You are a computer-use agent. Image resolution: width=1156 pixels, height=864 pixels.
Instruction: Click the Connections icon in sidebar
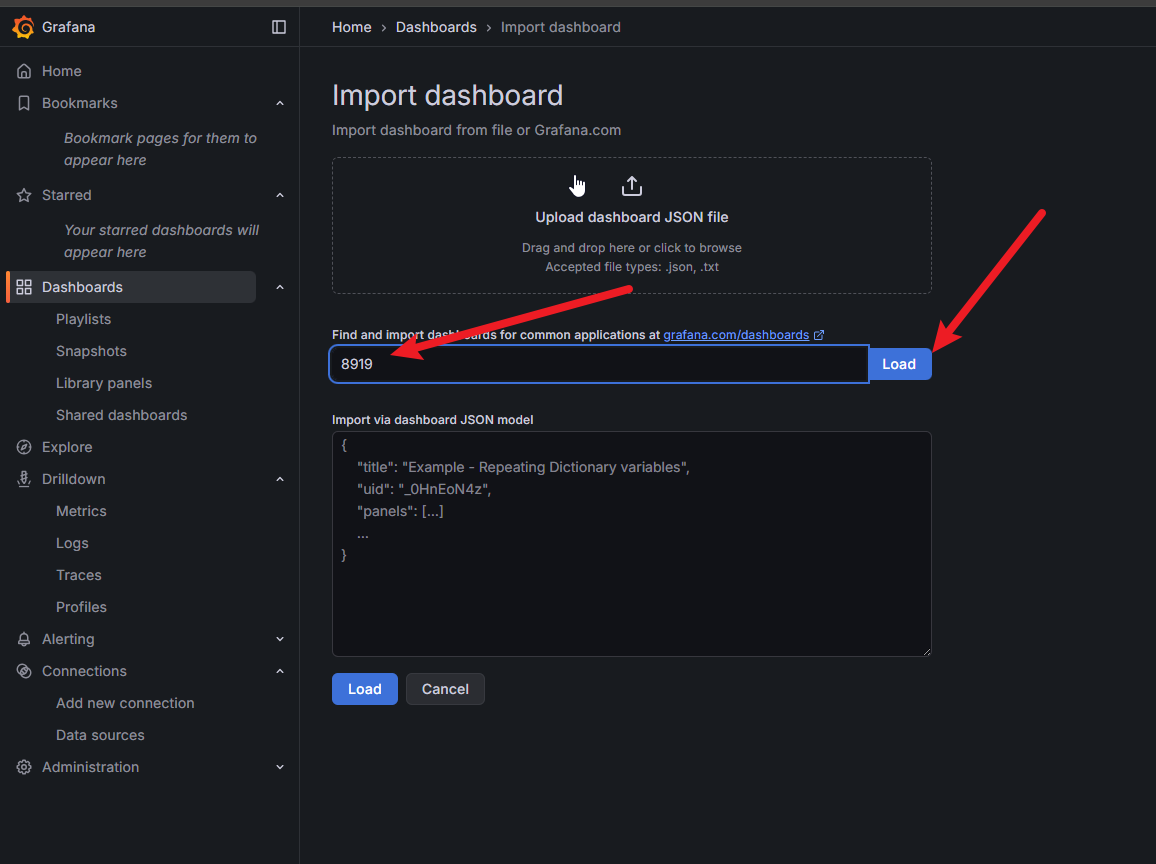click(x=24, y=671)
